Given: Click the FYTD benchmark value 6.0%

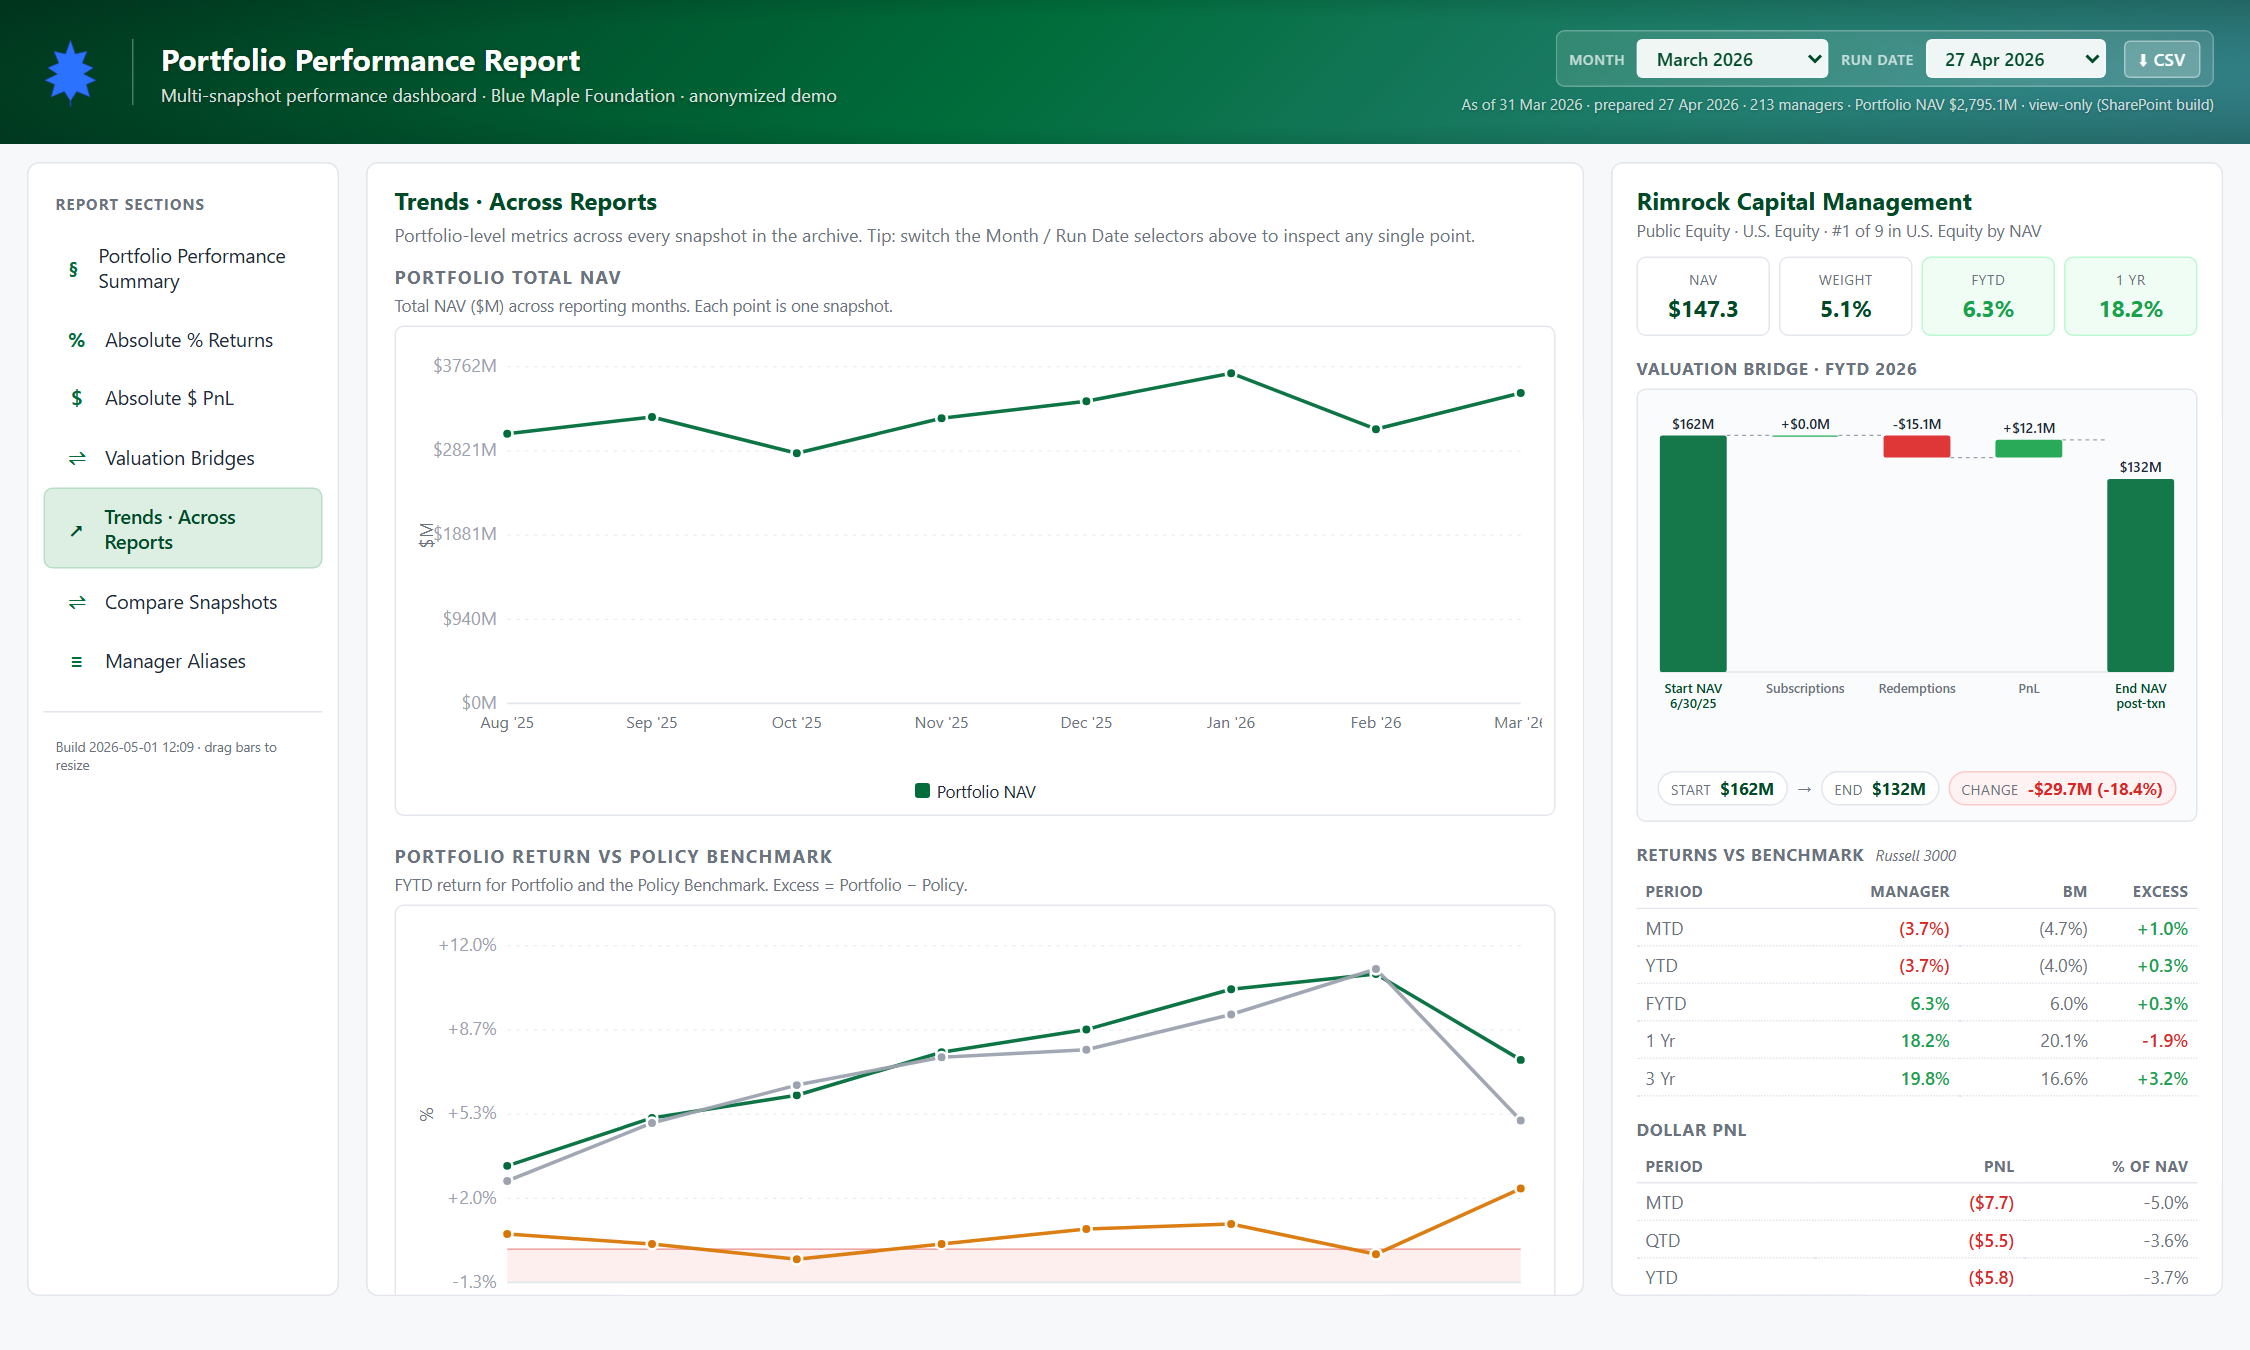Looking at the screenshot, I should pos(2068,1004).
